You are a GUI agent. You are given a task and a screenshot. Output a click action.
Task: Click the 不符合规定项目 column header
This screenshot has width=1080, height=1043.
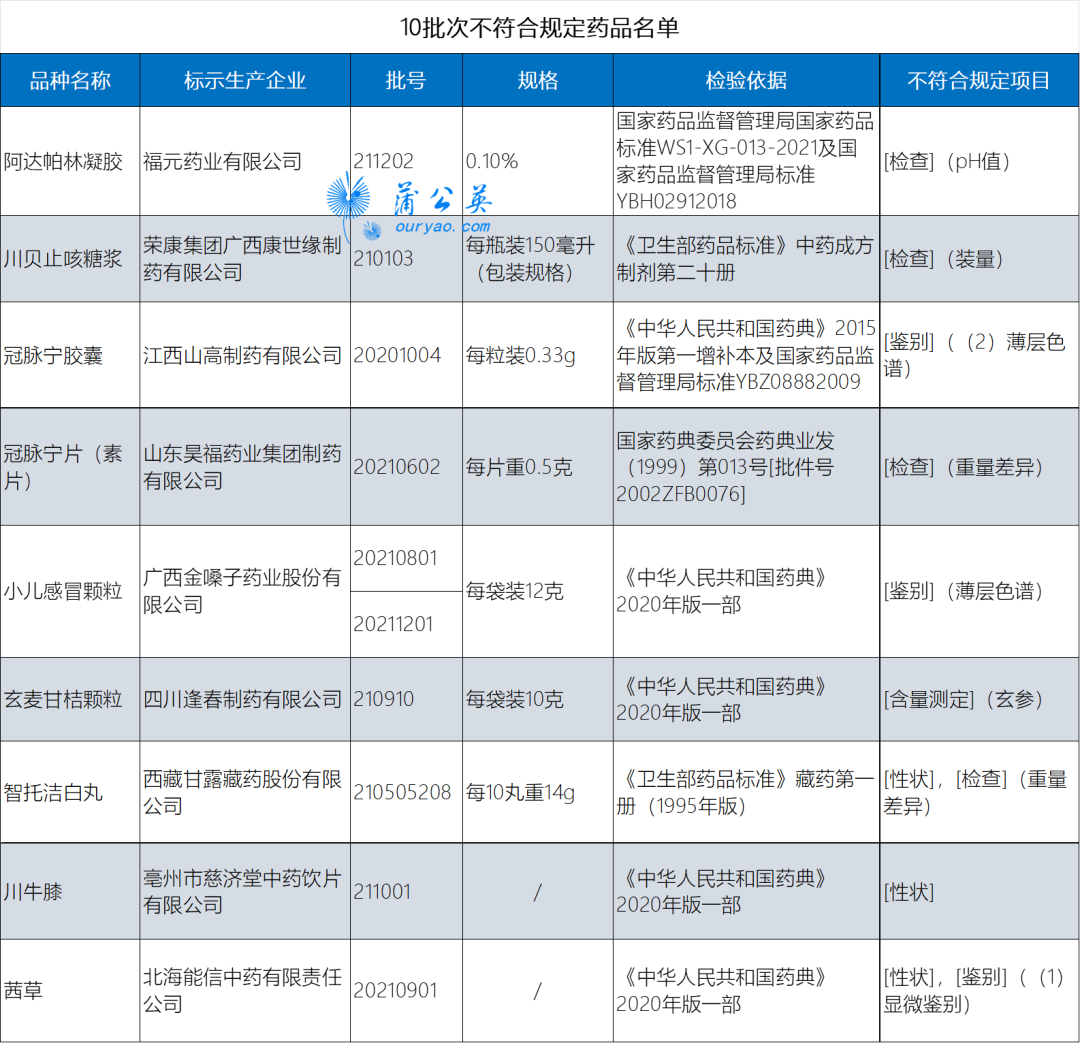point(979,81)
